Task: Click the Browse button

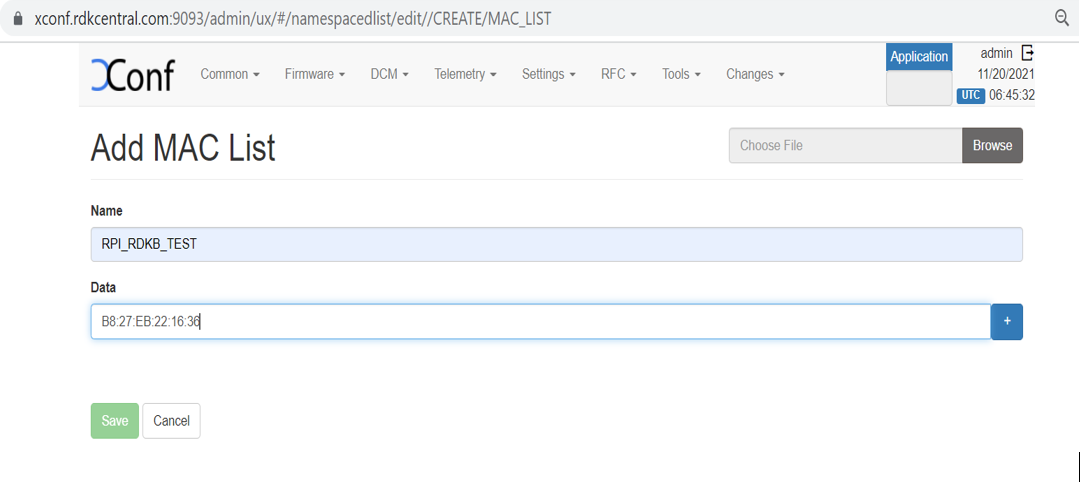Action: click(x=992, y=145)
